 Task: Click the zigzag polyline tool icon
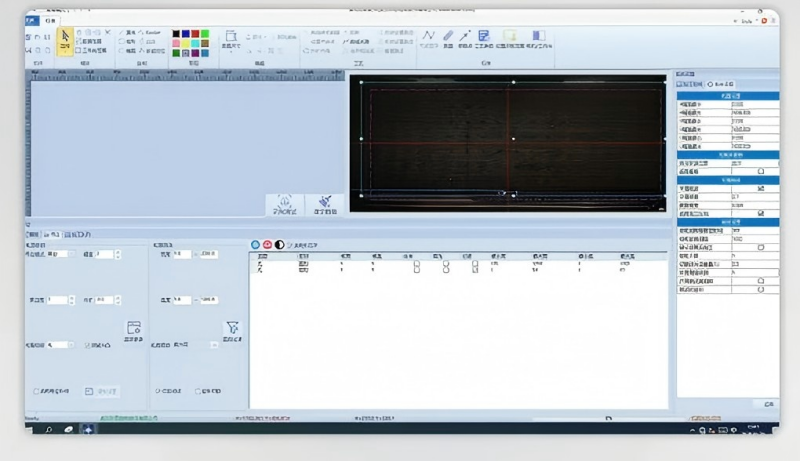click(x=428, y=37)
